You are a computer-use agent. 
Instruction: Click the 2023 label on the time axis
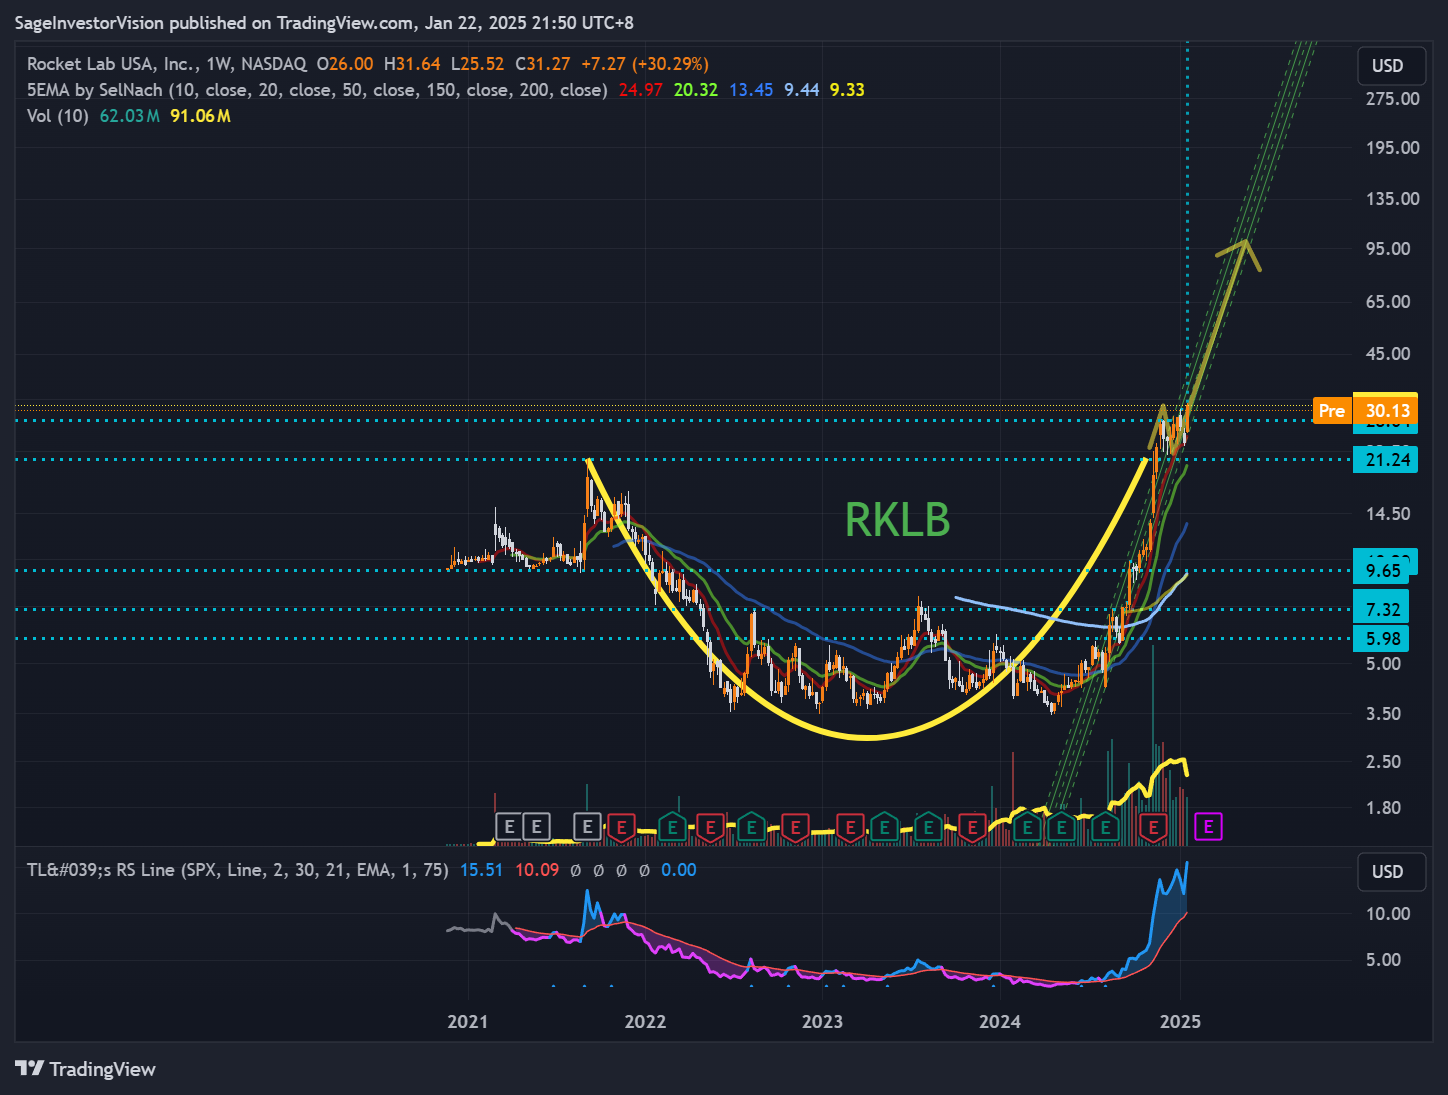tap(822, 1021)
